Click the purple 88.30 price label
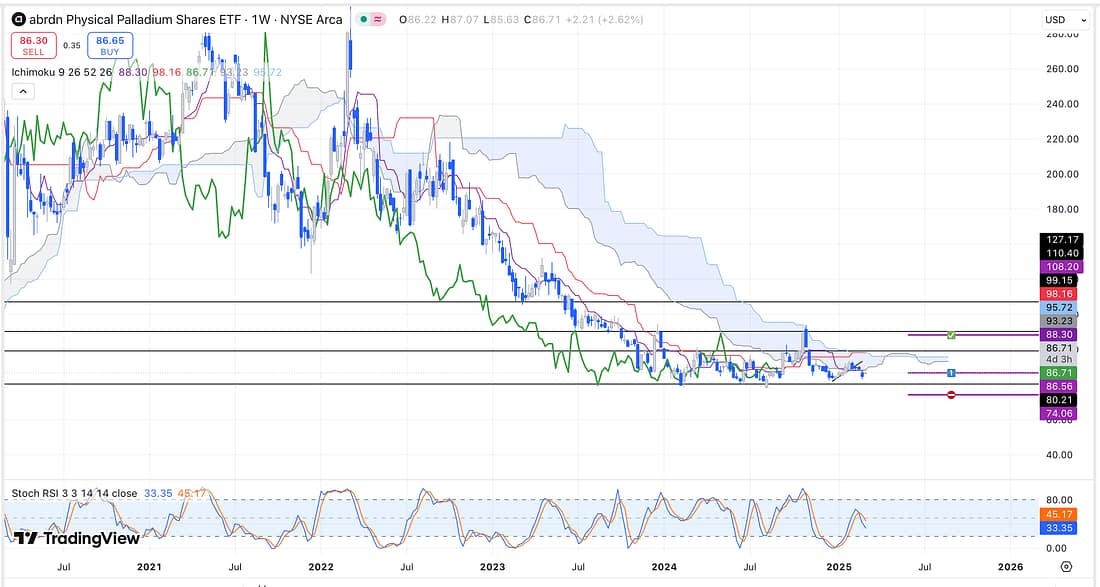 click(1059, 335)
